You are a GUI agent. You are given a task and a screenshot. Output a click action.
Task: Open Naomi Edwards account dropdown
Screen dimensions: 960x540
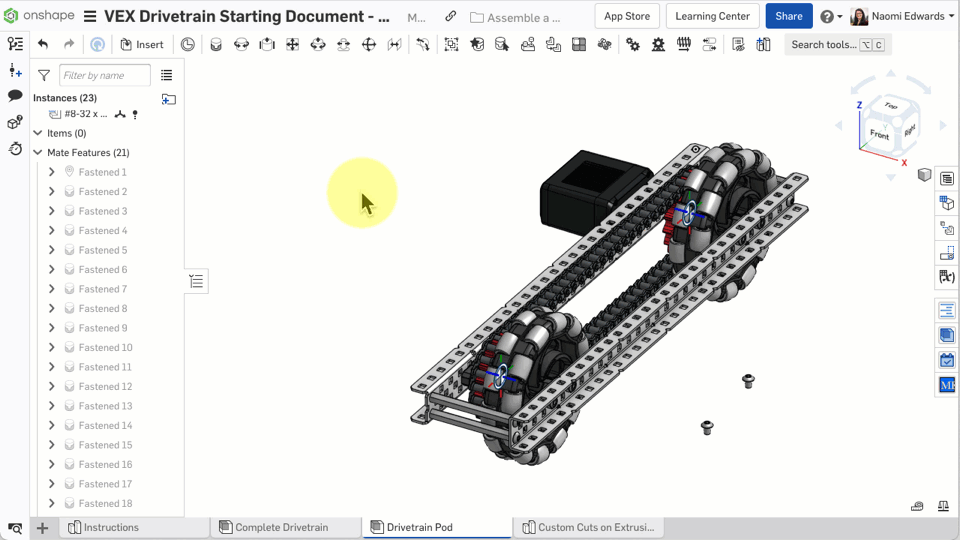tap(902, 17)
